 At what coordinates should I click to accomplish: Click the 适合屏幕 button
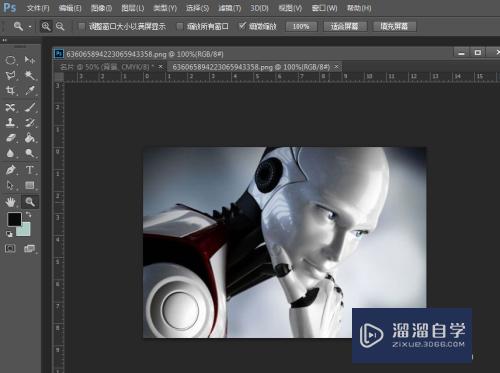pos(345,26)
